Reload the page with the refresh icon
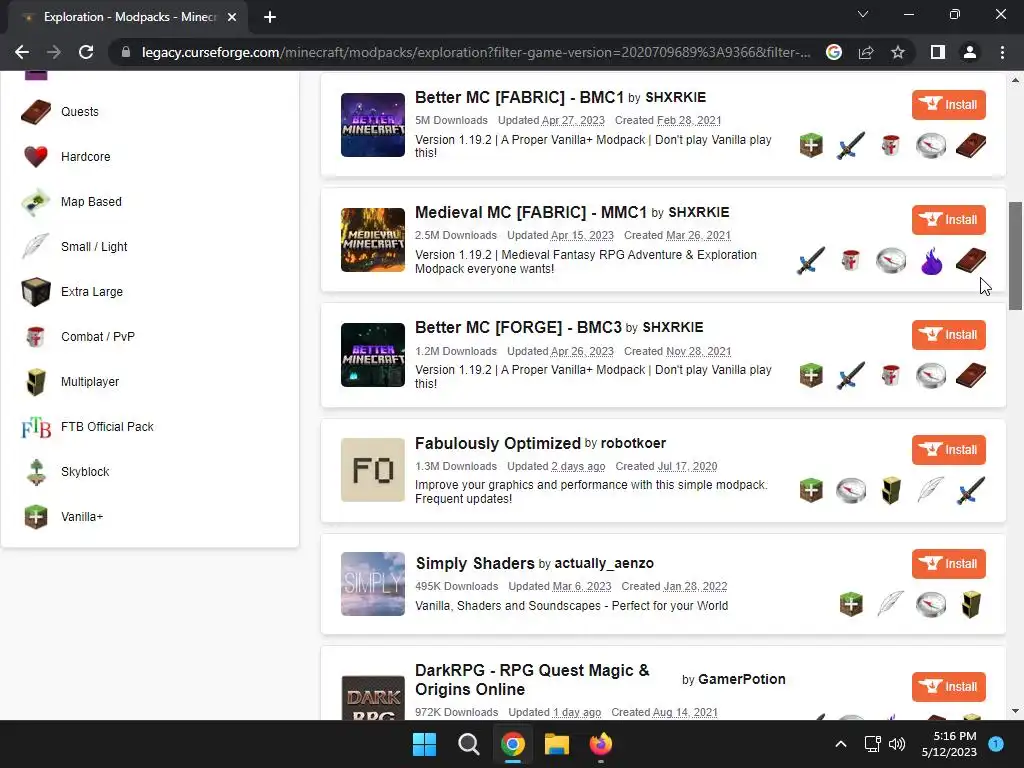 [86, 52]
